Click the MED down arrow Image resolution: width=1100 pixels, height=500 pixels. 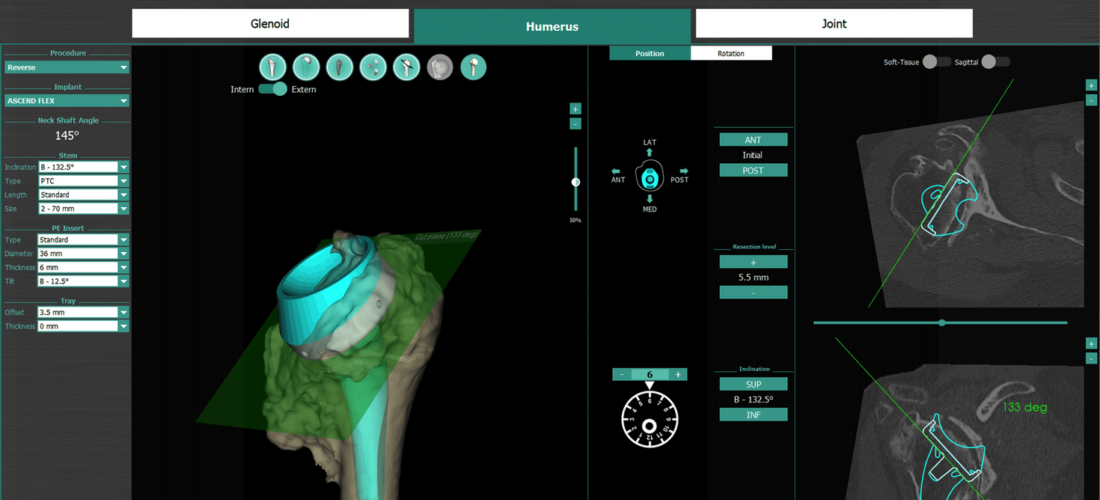(x=649, y=198)
